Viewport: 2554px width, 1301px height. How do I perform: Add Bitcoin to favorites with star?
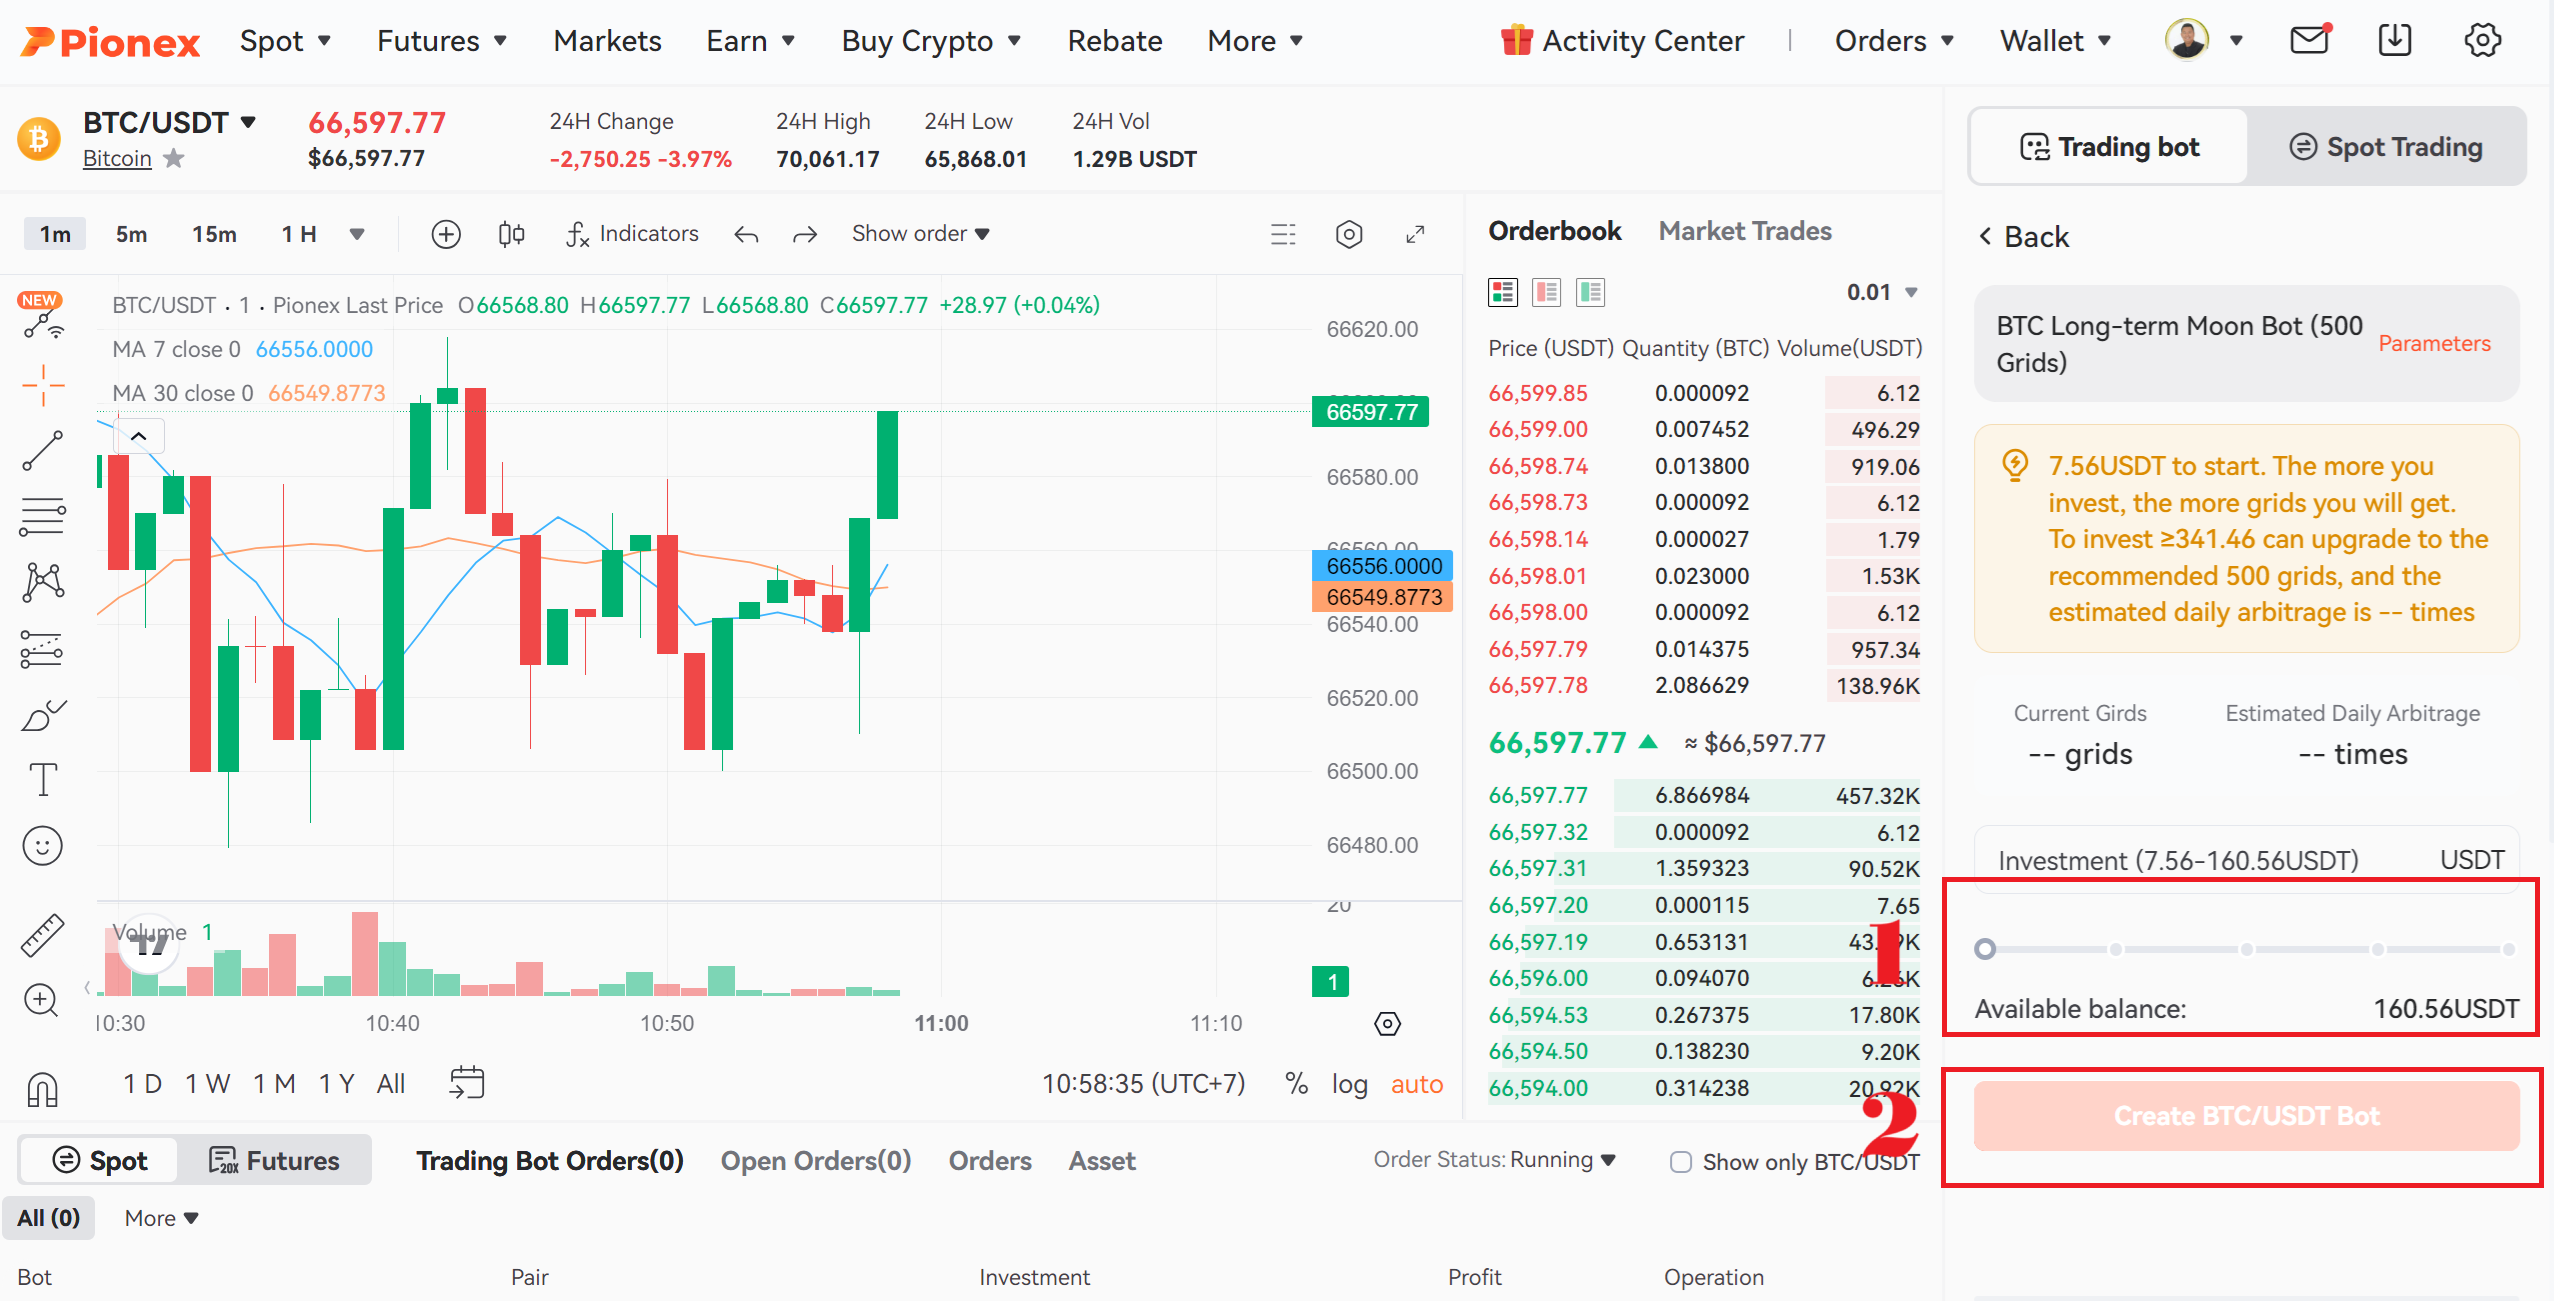point(174,158)
